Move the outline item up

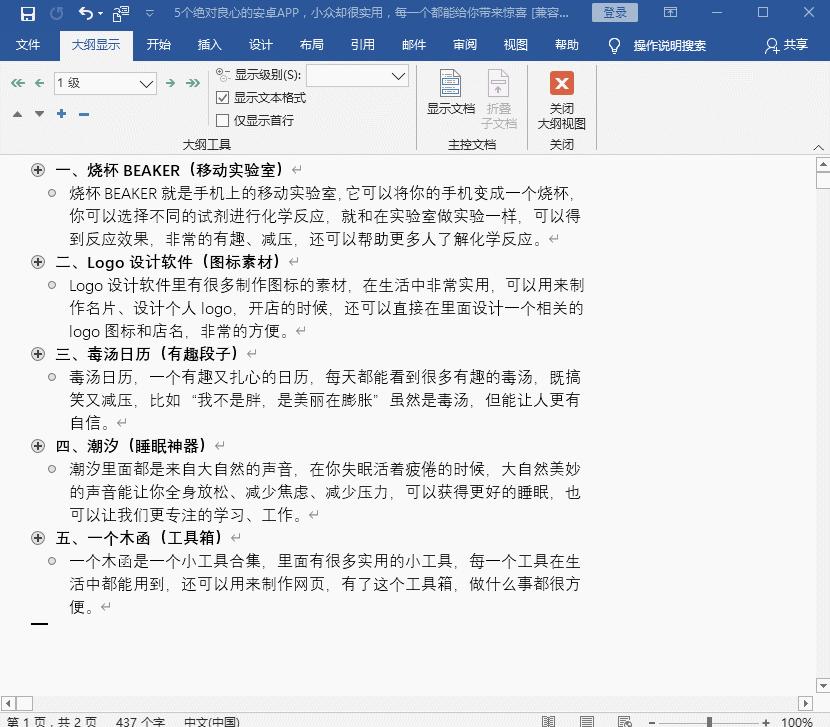[x=17, y=113]
